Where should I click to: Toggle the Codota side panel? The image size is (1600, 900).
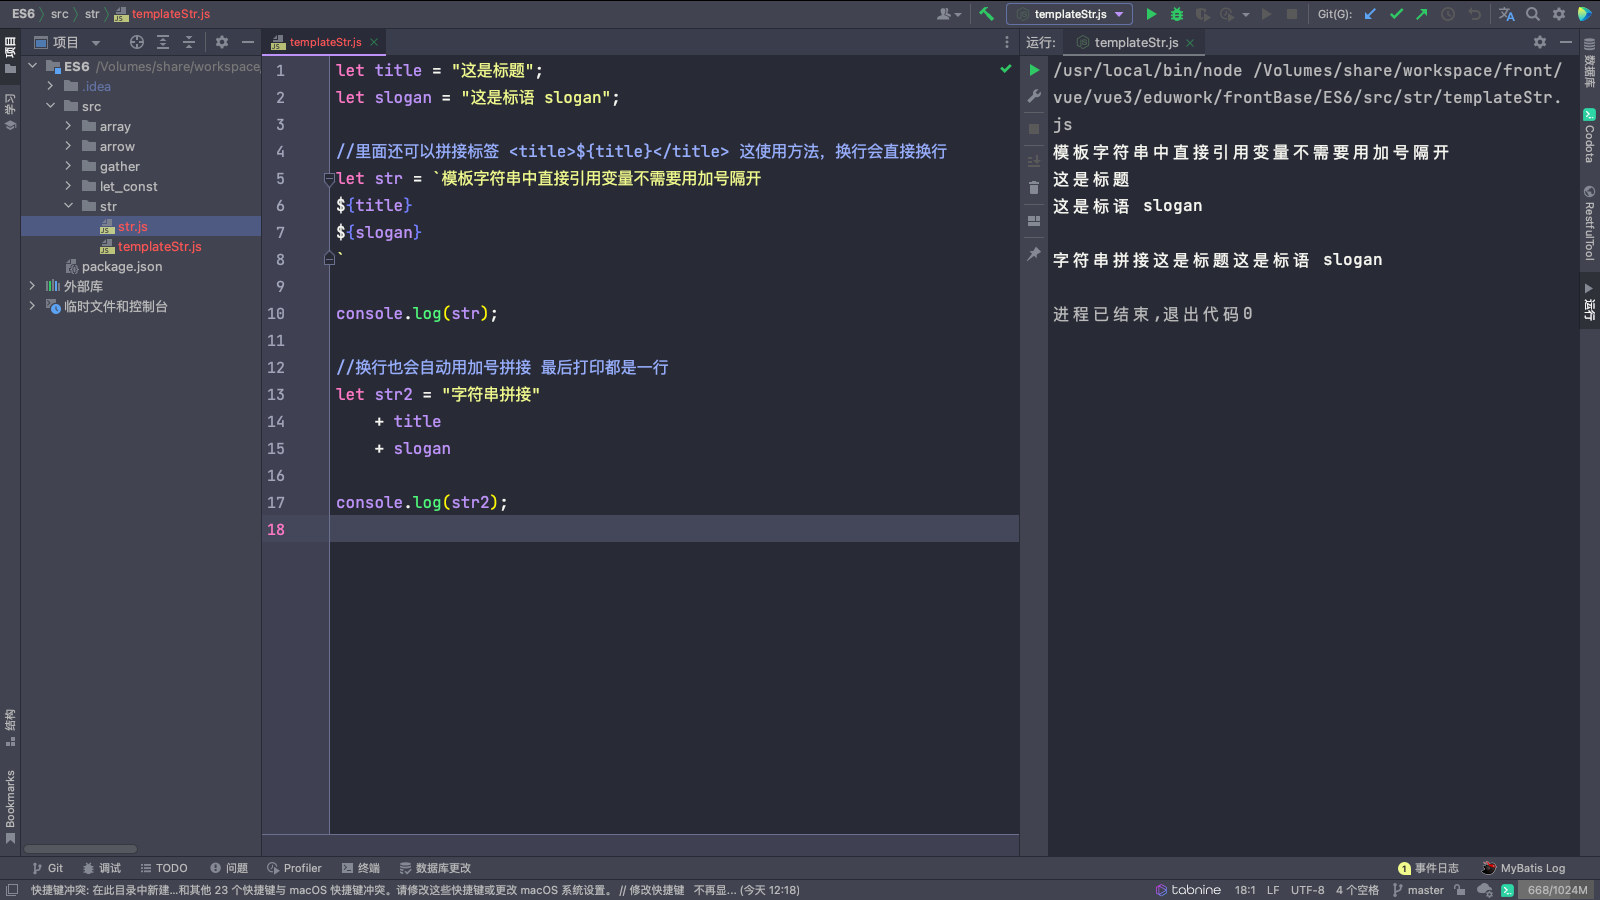click(1589, 137)
